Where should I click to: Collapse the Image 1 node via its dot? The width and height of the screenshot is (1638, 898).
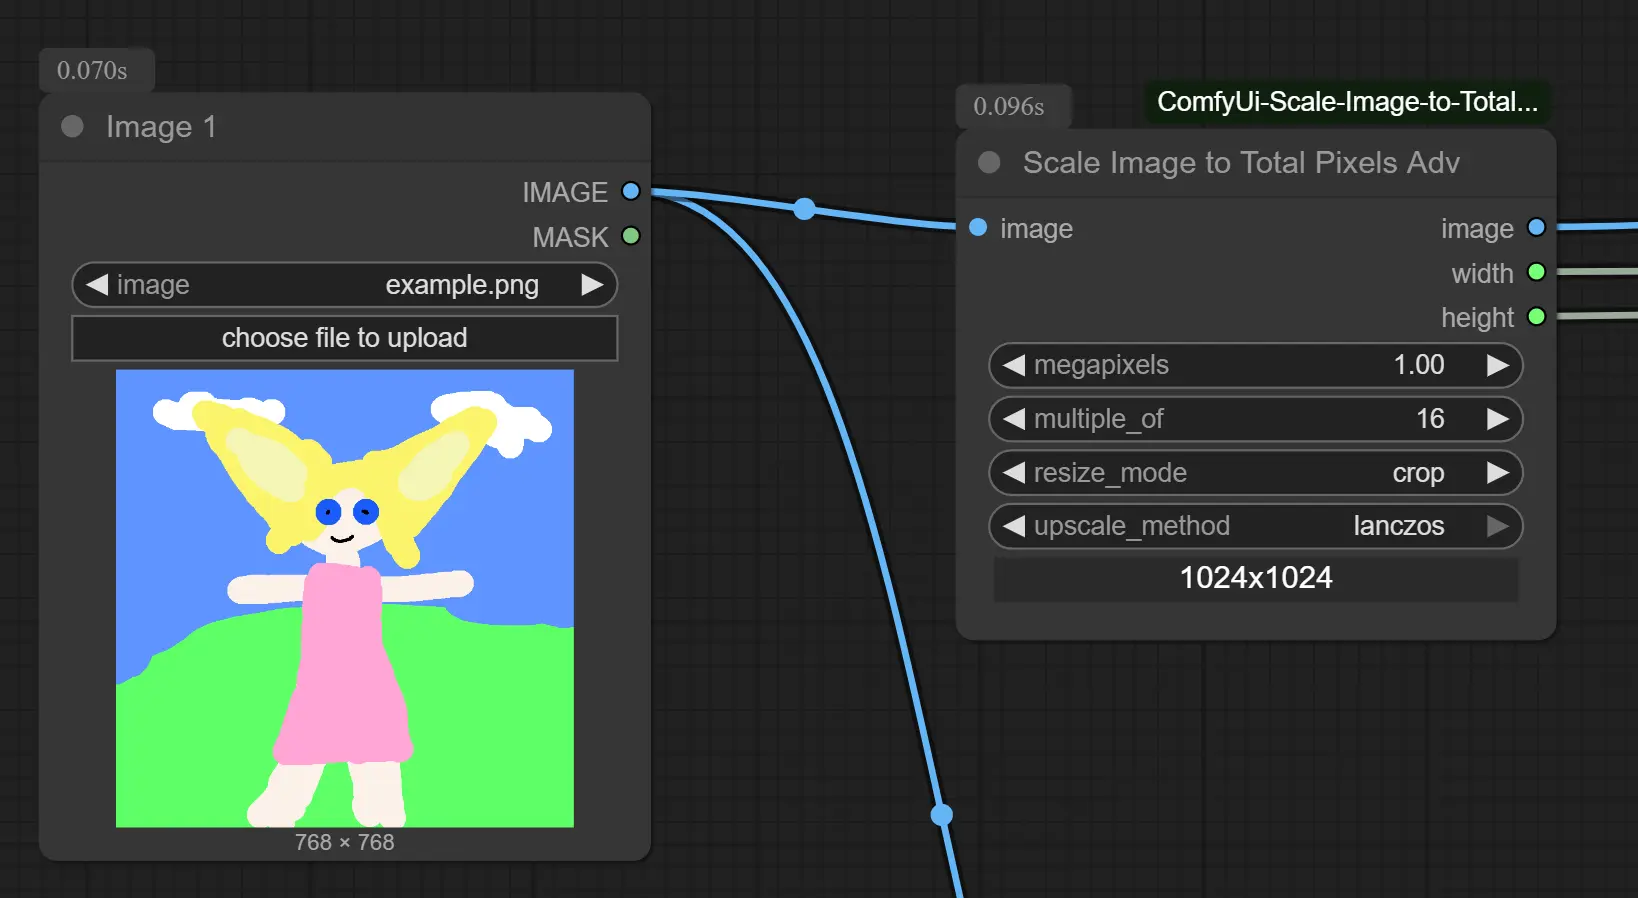coord(72,126)
